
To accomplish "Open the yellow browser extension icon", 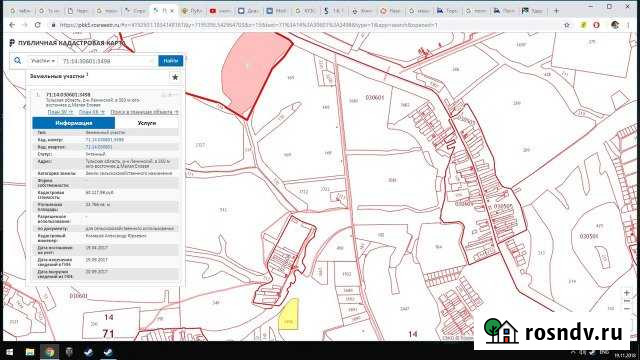I will pyautogui.click(x=583, y=25).
